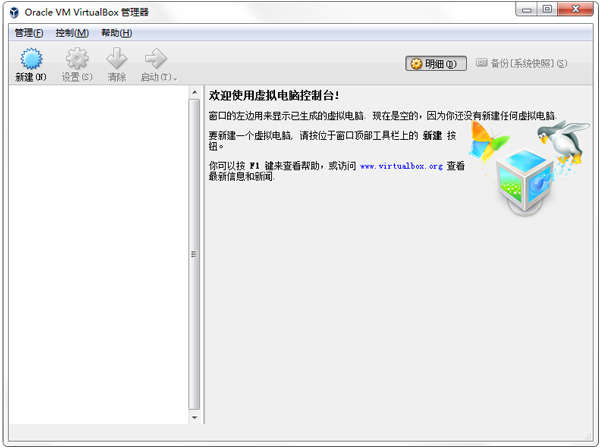Click the resize grip at window corner
600x448 pixels.
point(589,436)
